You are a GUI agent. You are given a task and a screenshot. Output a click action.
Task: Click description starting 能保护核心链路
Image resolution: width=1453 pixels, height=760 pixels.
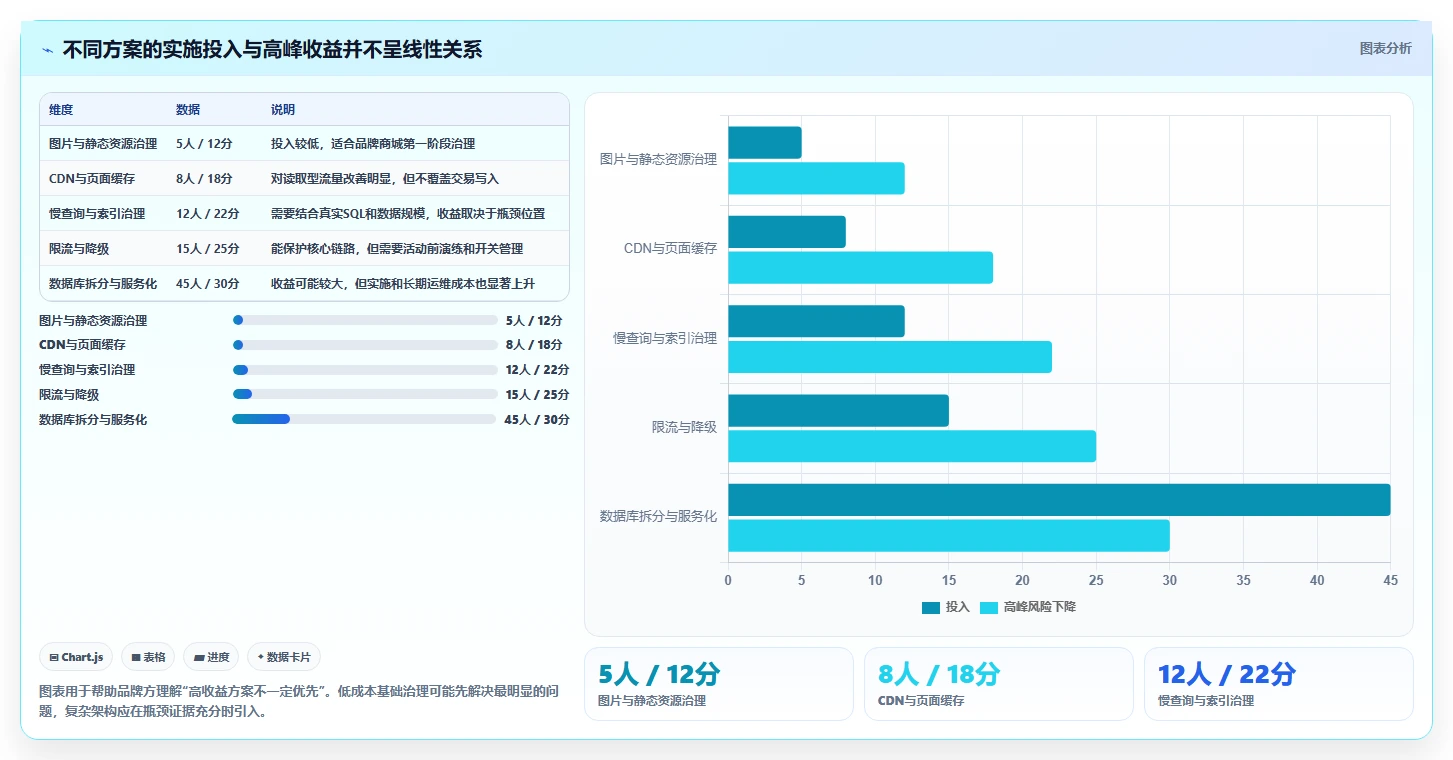(397, 249)
